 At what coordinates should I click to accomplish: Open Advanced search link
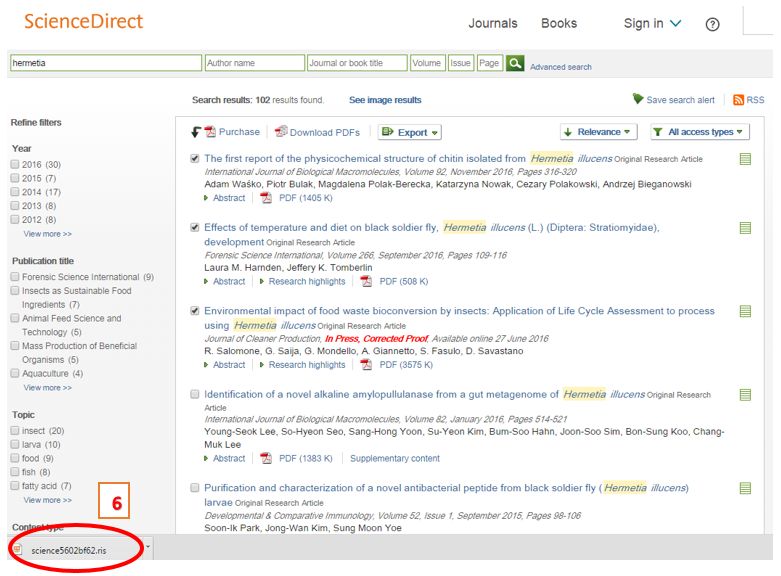tap(561, 67)
